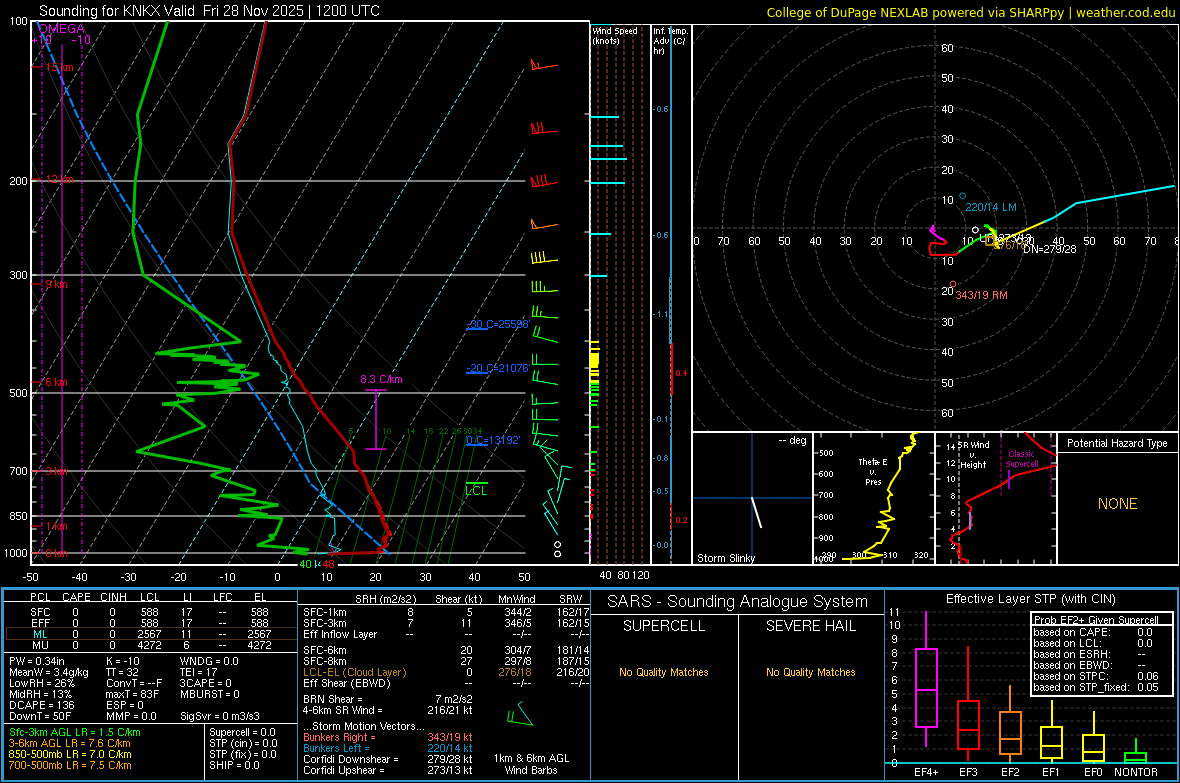
Task: Select the Eff Inflow Layer row
Action: [444, 634]
